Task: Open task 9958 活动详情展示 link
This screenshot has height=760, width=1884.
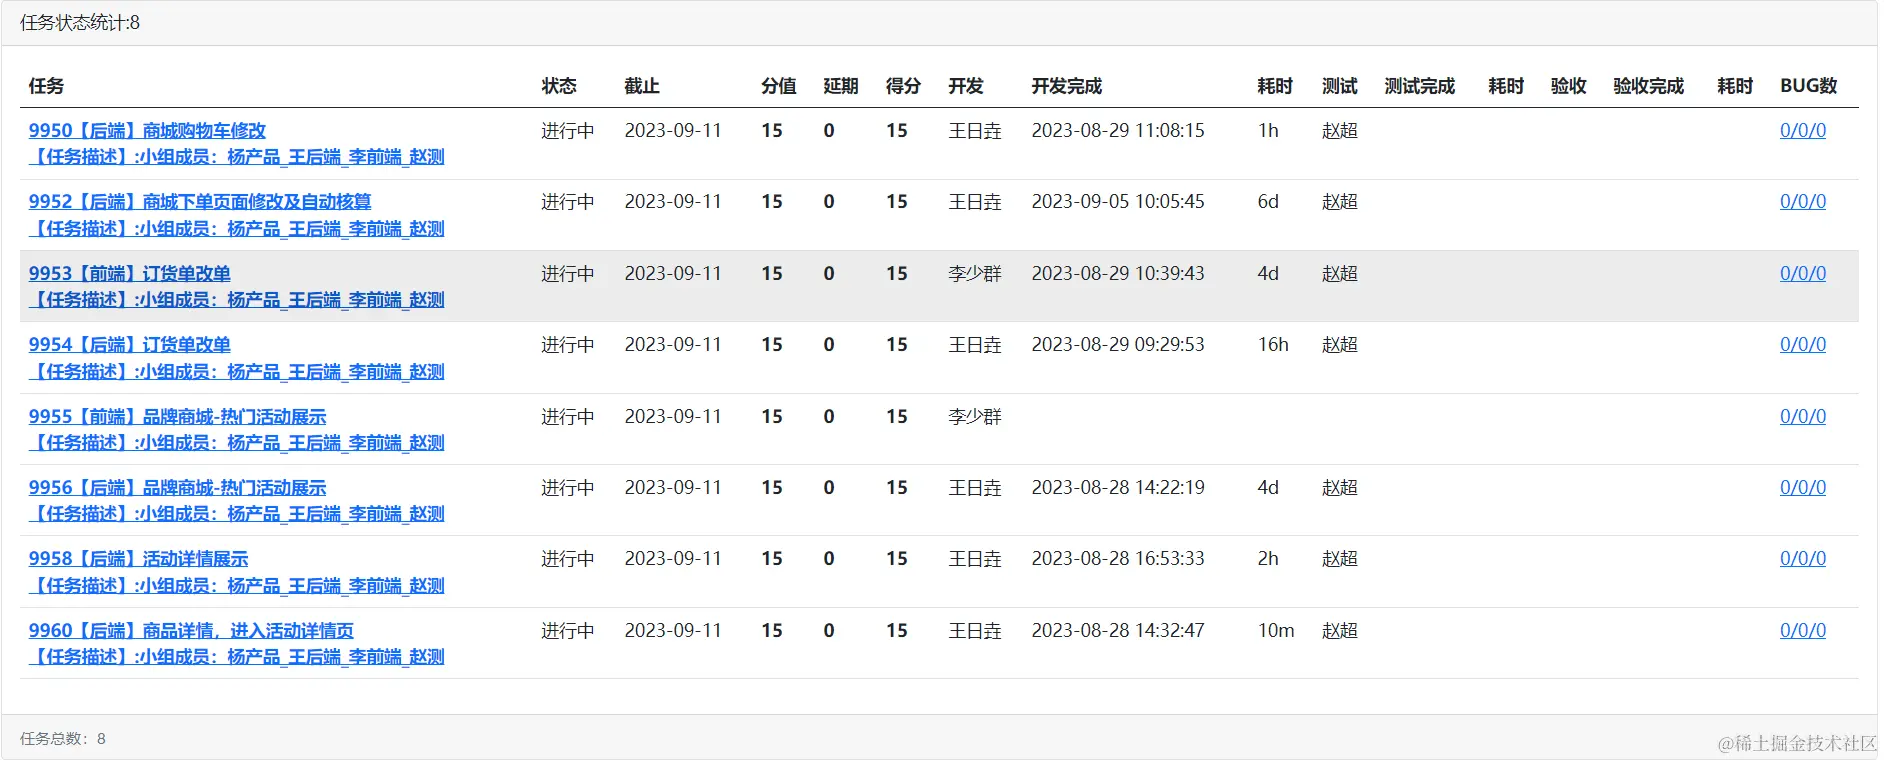Action: pyautogui.click(x=139, y=559)
